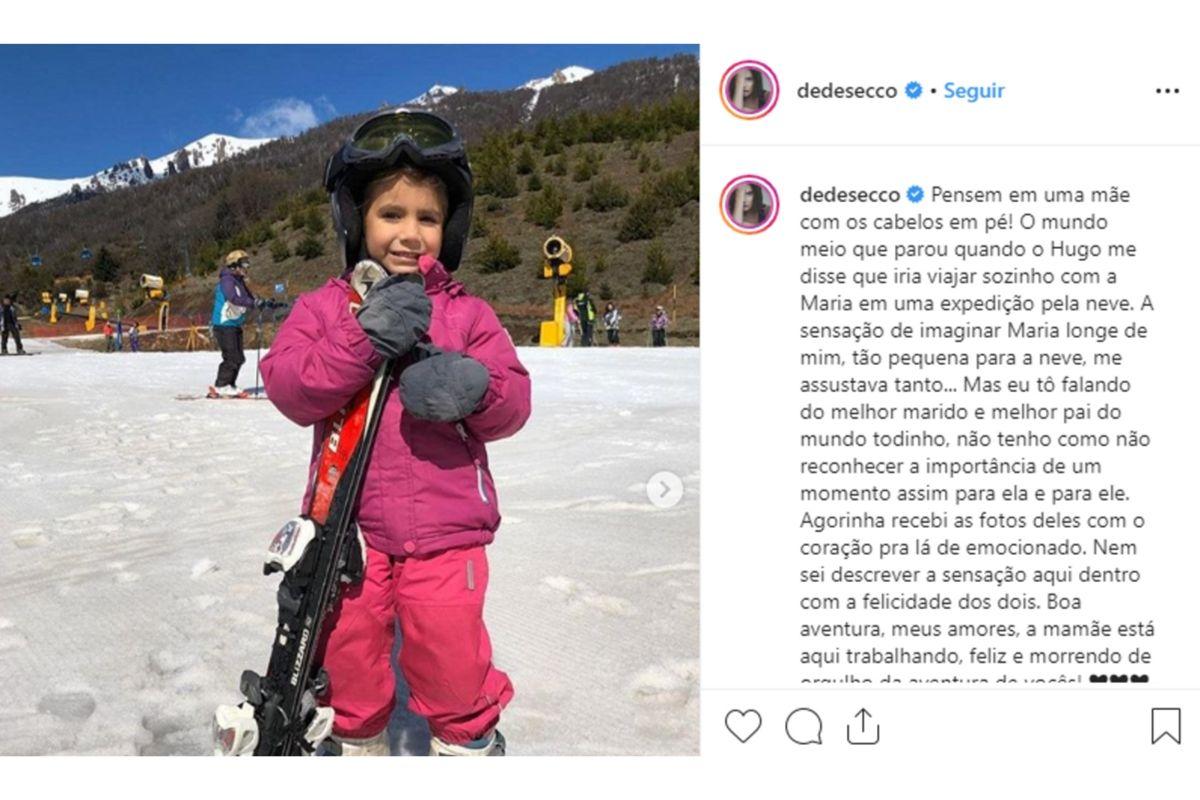Follow dedesecco with the Seguir button
The width and height of the screenshot is (1200, 800).
click(x=974, y=90)
